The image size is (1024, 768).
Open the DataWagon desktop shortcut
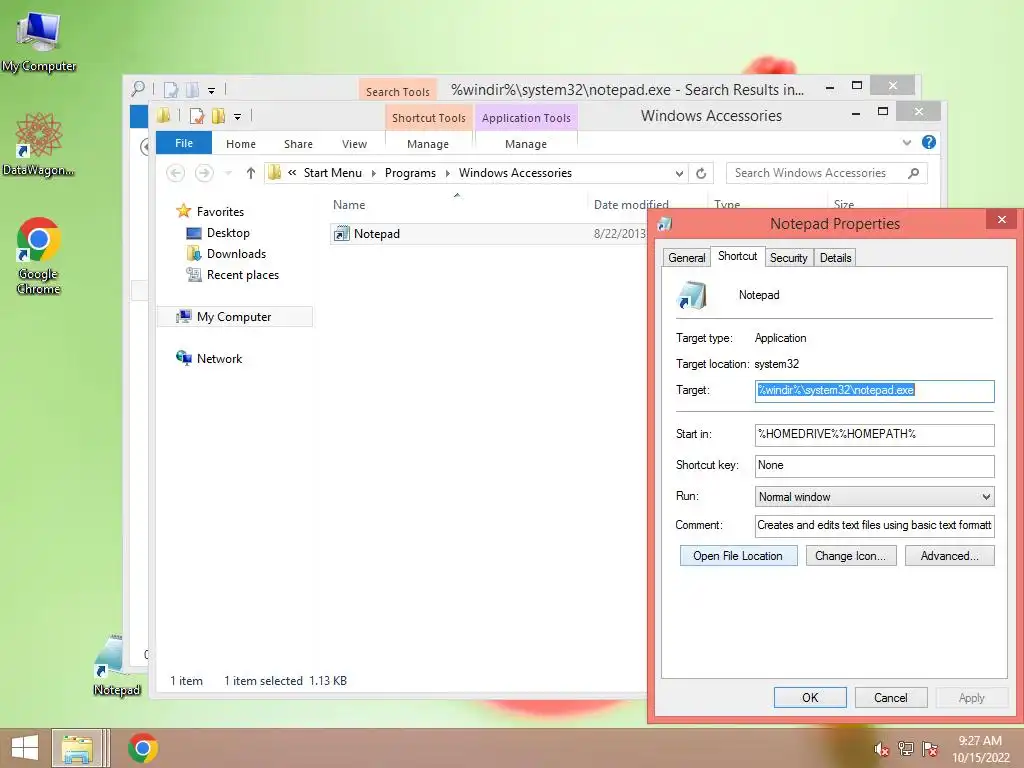[39, 144]
